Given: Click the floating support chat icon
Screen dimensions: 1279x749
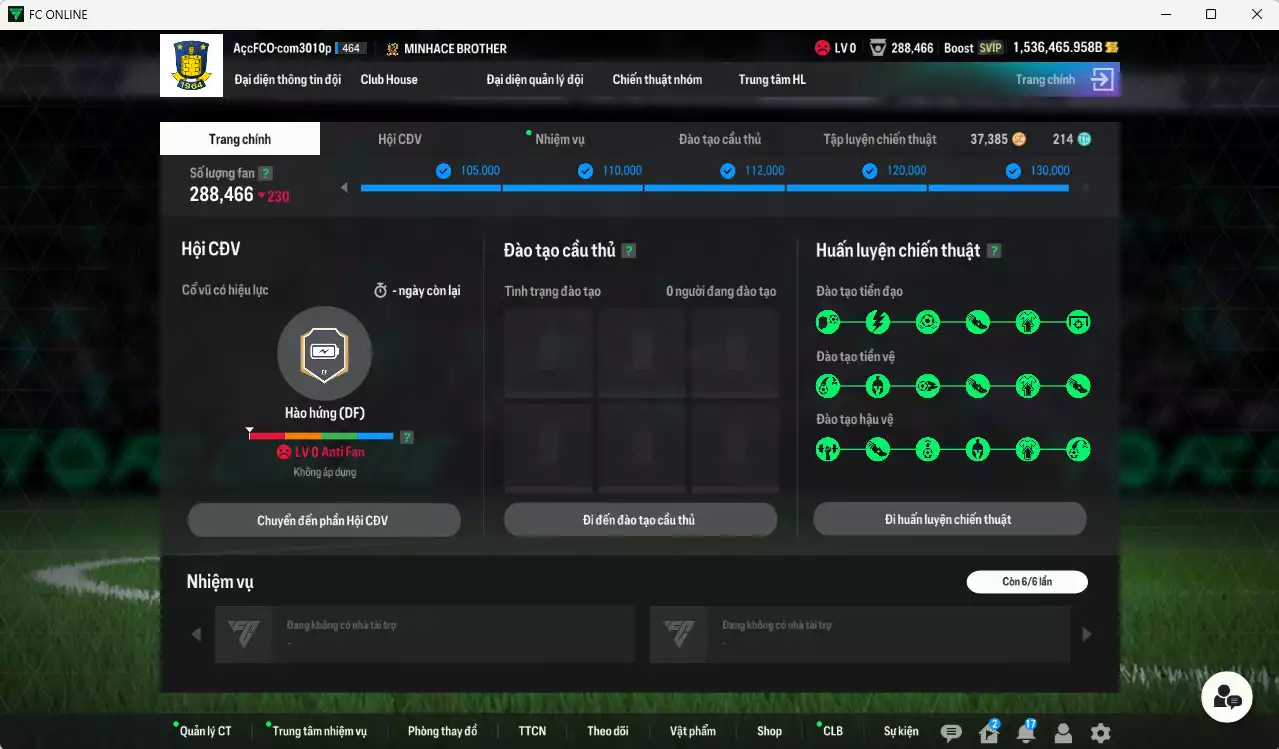Looking at the screenshot, I should pos(1226,697).
